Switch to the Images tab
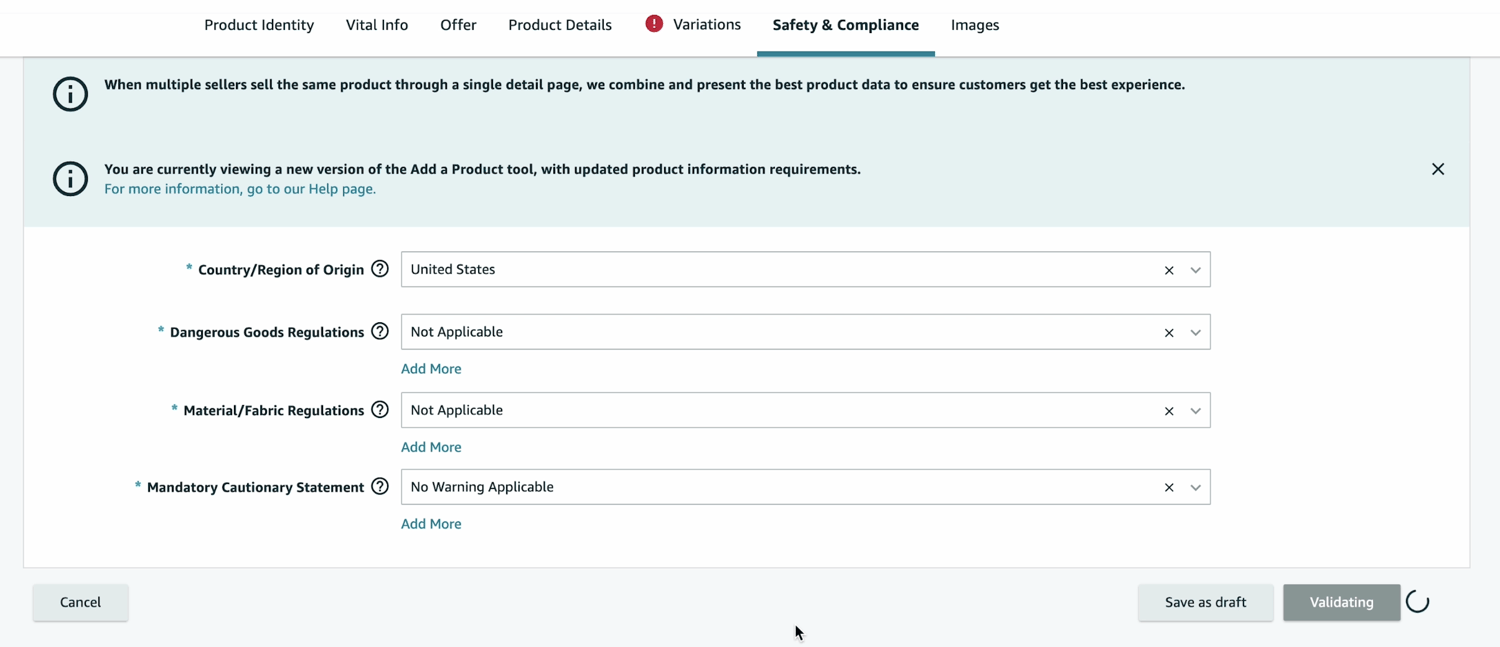The image size is (1500, 647). (974, 24)
